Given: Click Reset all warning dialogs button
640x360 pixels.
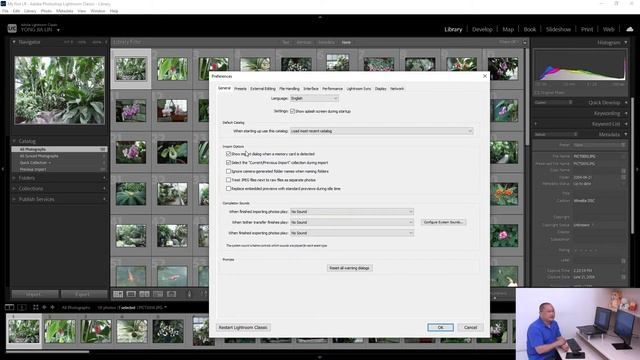Looking at the screenshot, I should [349, 268].
